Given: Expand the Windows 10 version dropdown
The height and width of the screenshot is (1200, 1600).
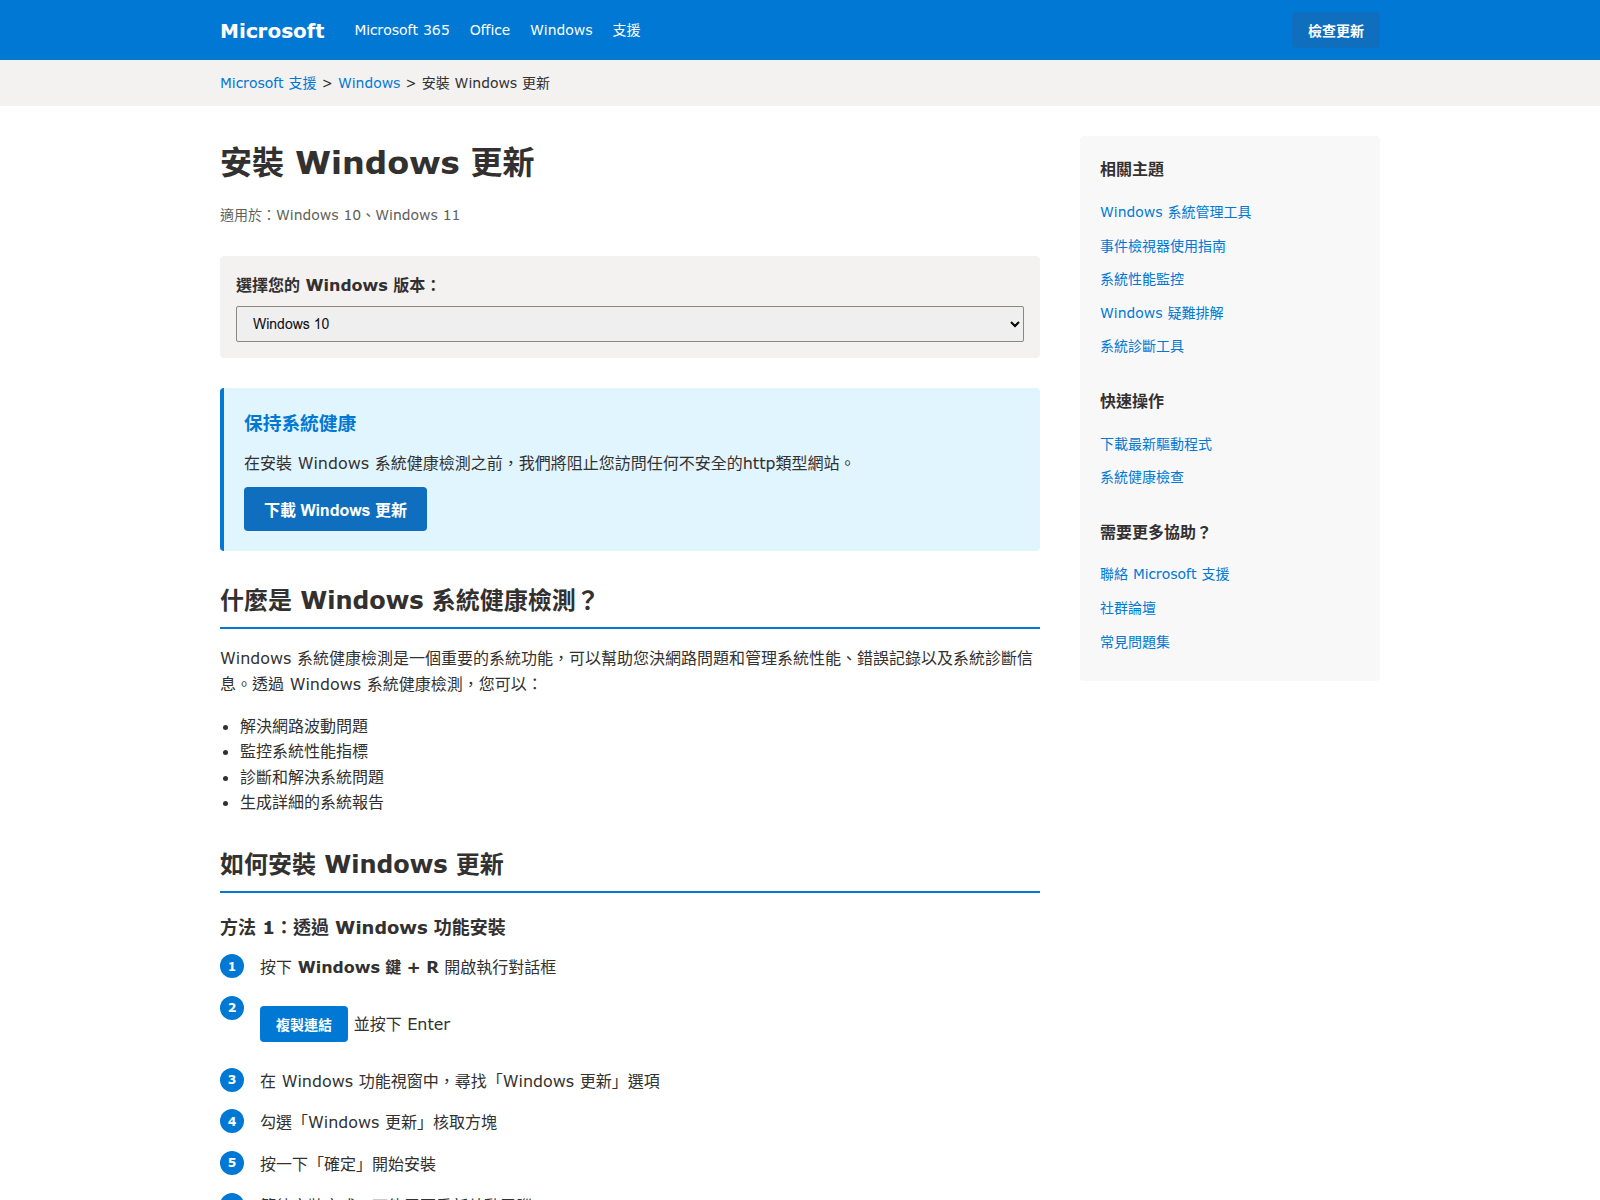Looking at the screenshot, I should click(630, 324).
